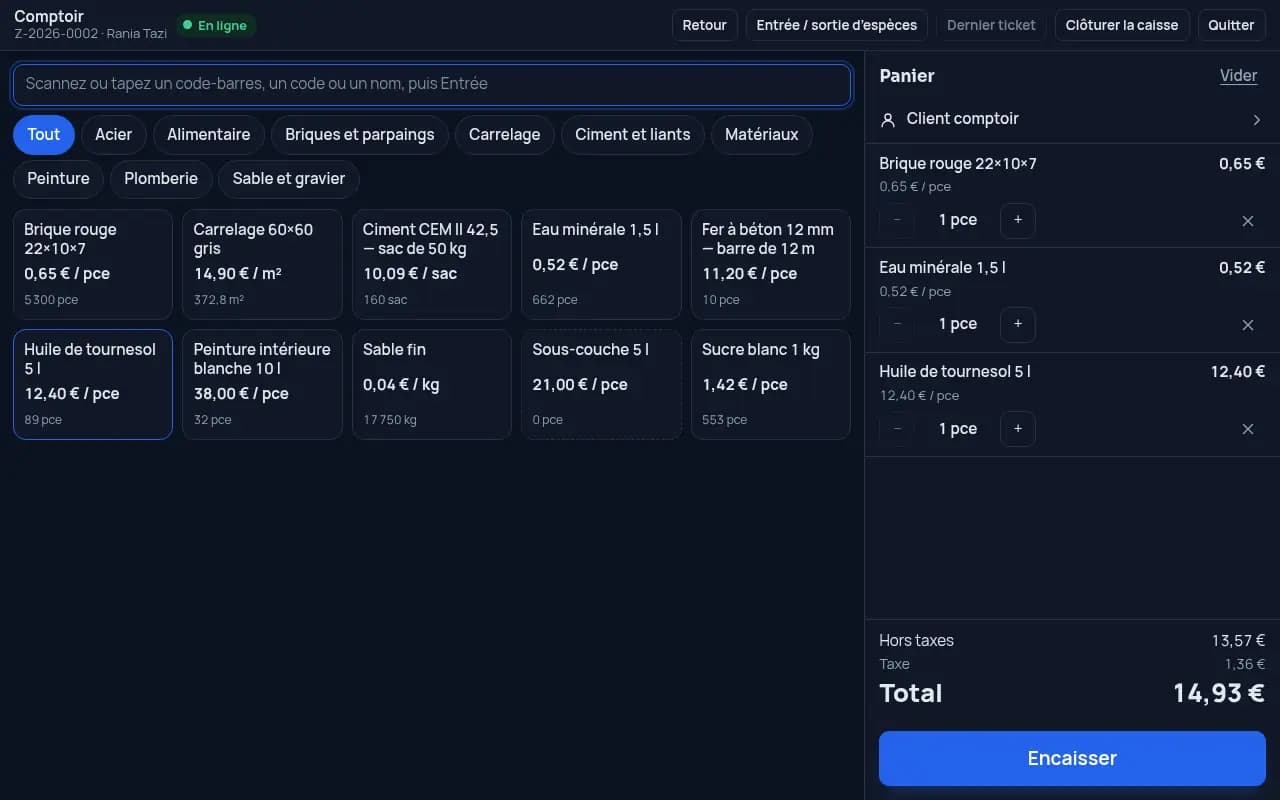Remove Eau minérale 1,5 l from cart
1280x800 pixels.
click(x=1247, y=325)
